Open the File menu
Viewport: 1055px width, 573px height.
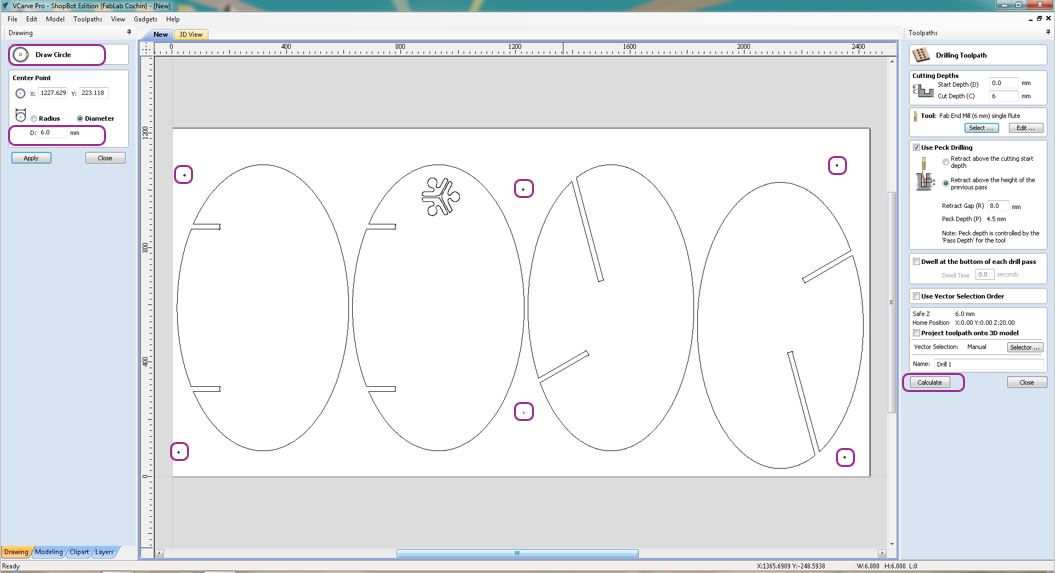(12, 19)
